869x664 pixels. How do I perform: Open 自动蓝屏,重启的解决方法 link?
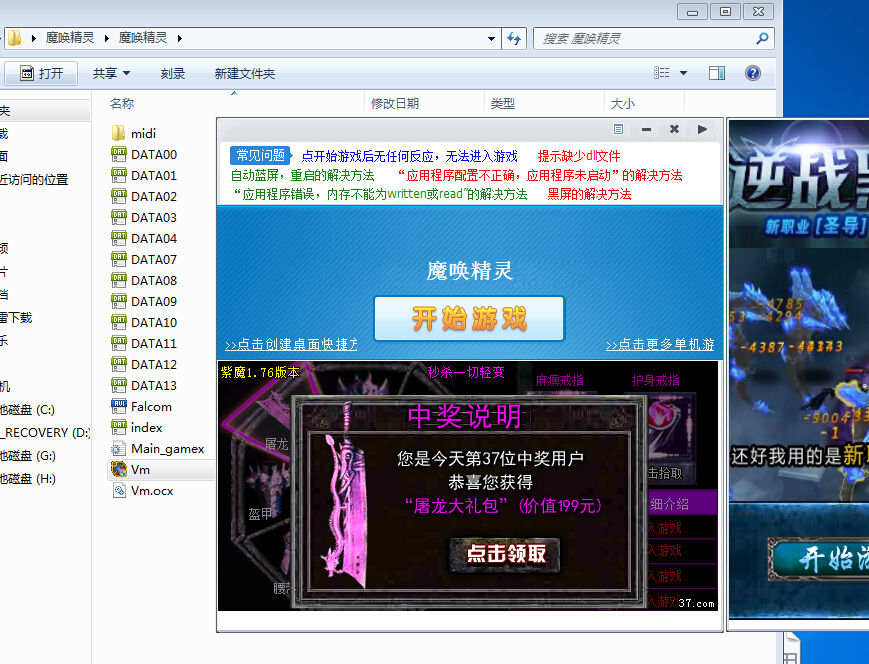click(x=303, y=175)
